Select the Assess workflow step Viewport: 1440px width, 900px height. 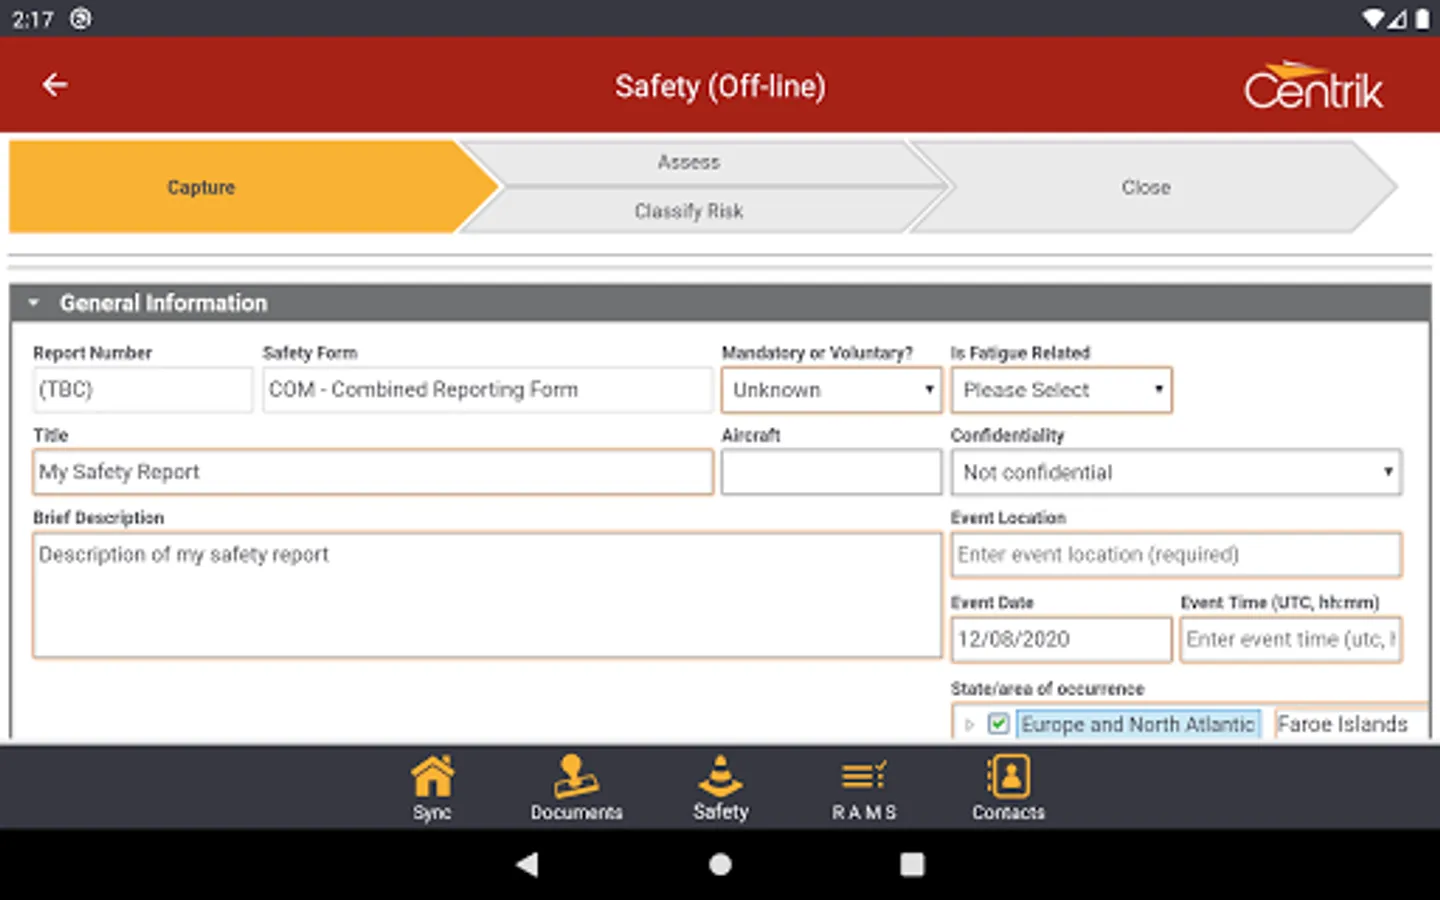coord(702,162)
